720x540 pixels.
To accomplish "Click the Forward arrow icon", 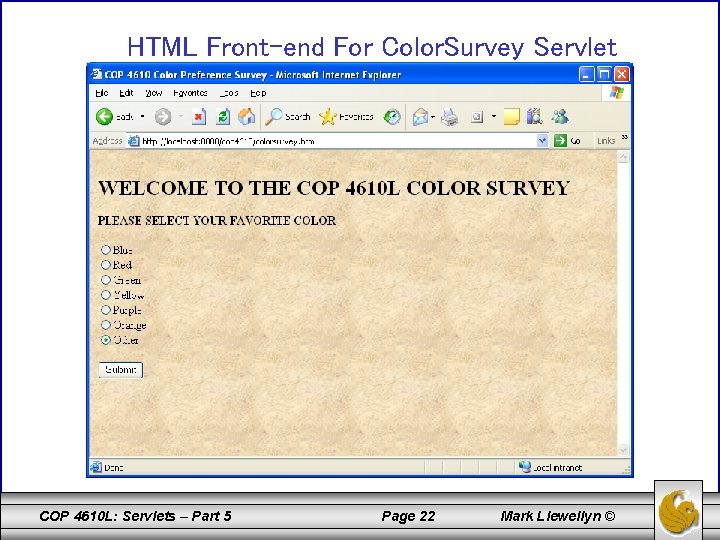I will [x=163, y=117].
